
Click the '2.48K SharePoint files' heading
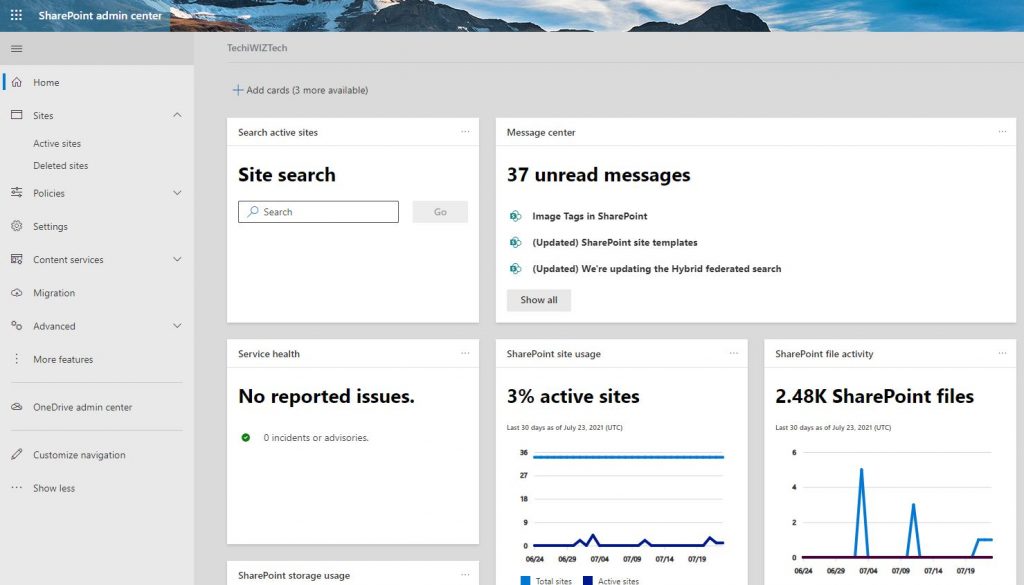point(874,396)
